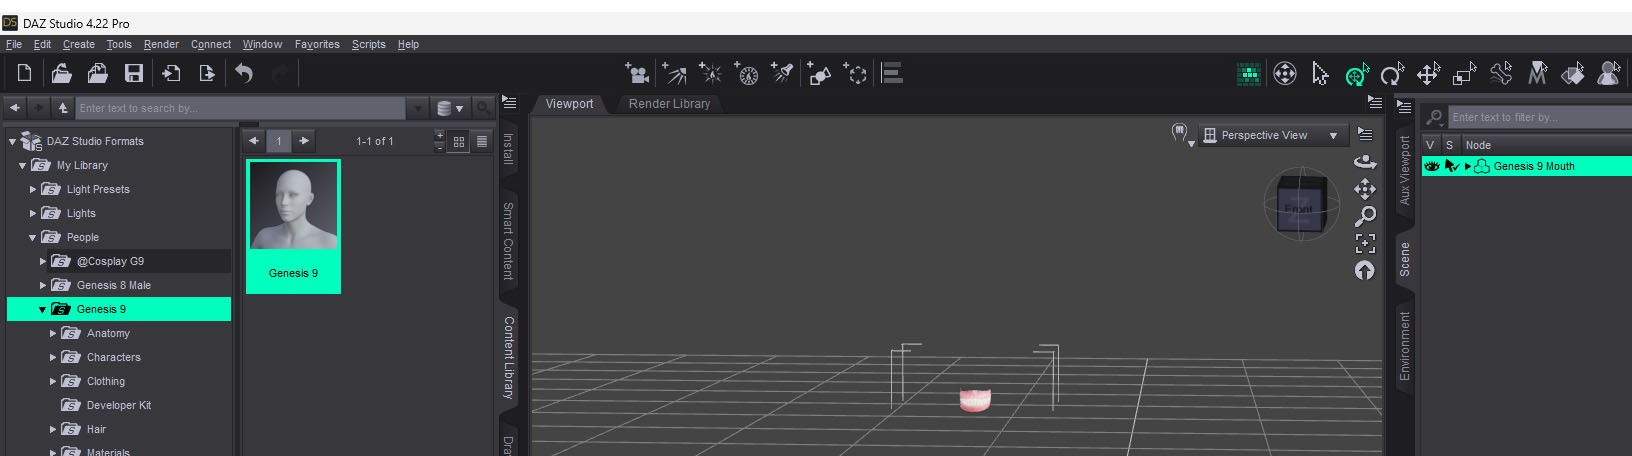Screen dimensions: 1632x456
Task: Open the File menu
Action: coord(14,44)
